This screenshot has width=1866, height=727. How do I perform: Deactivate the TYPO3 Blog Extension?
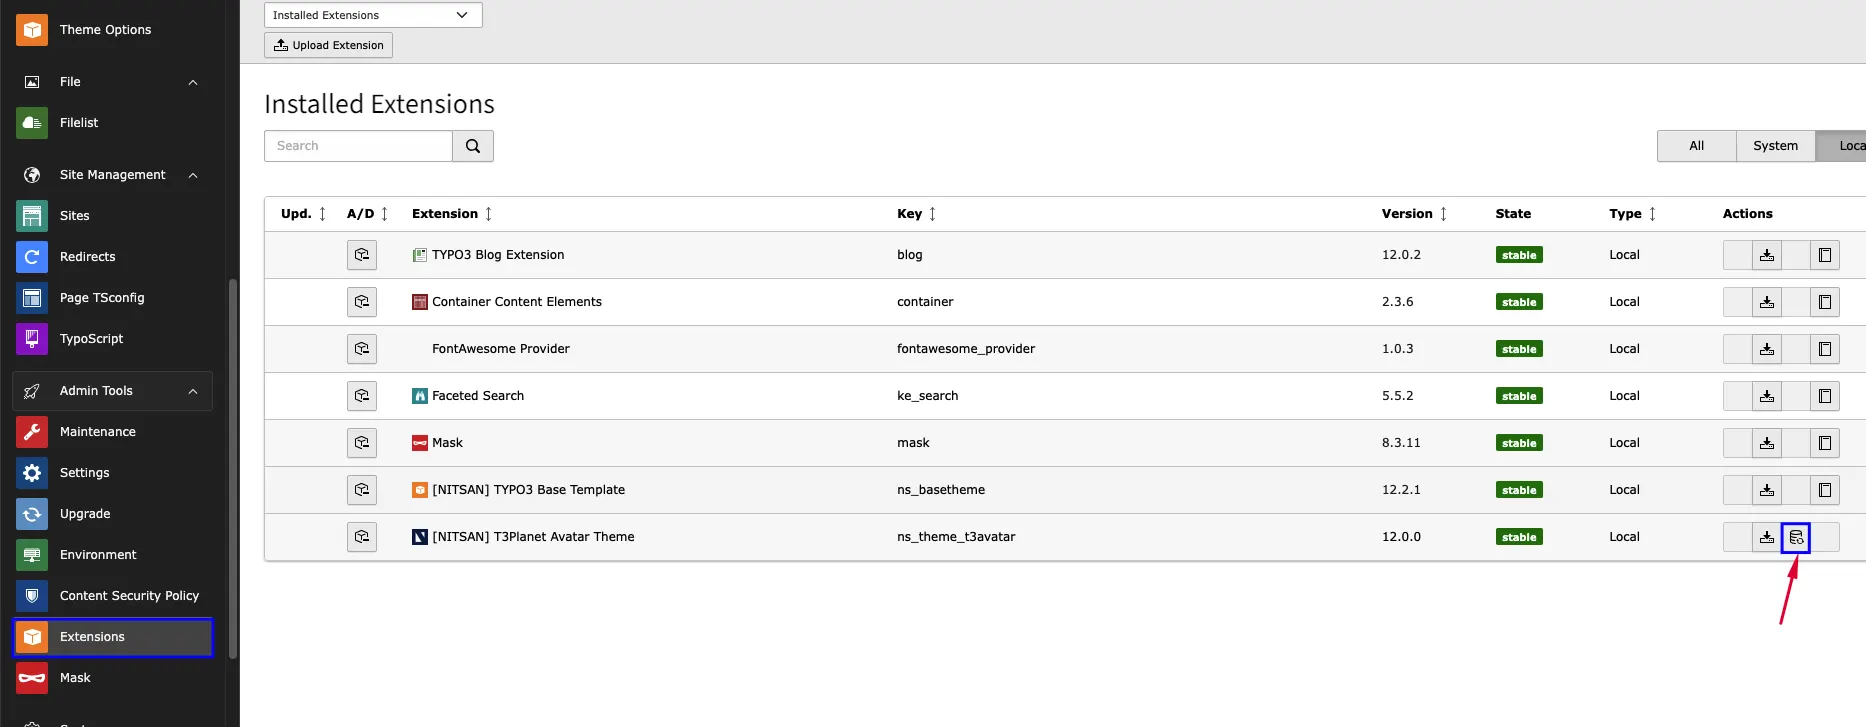362,255
